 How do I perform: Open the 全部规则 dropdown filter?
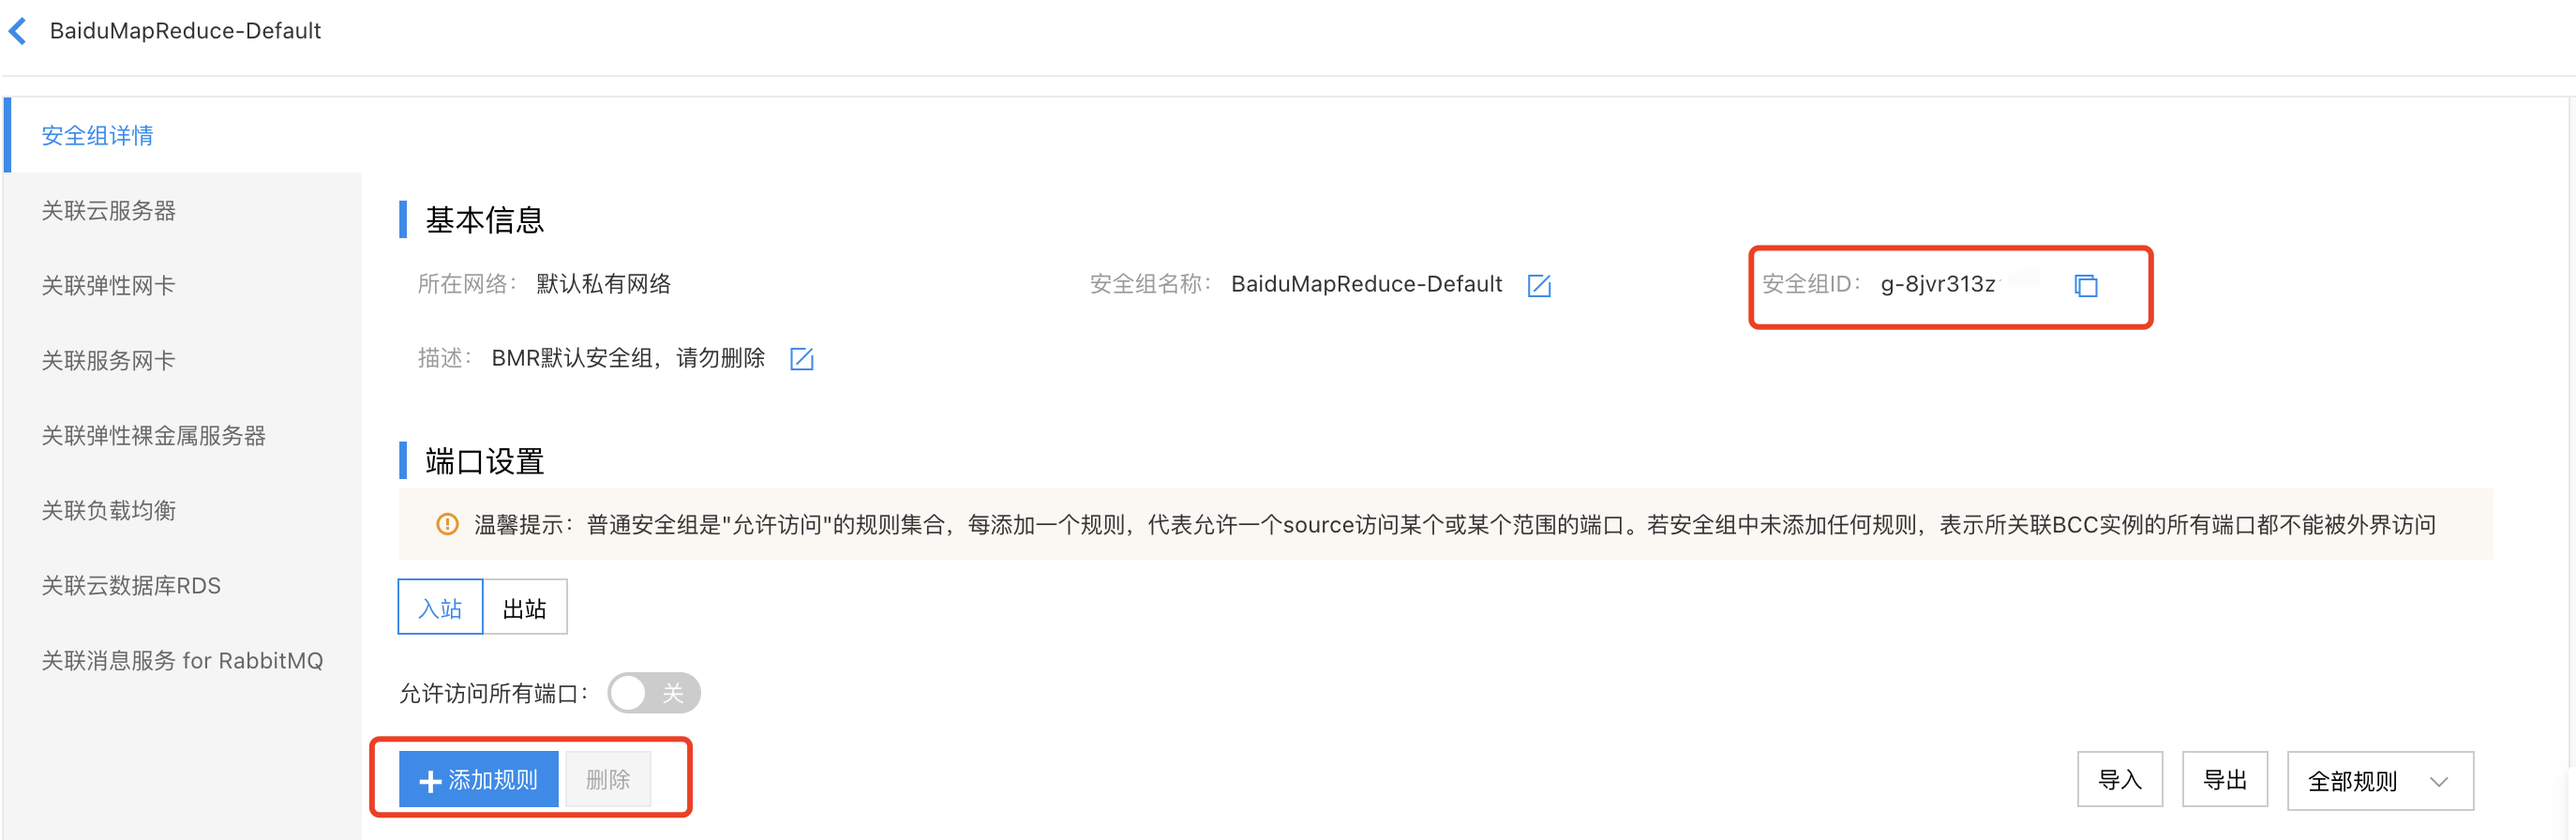(2380, 781)
